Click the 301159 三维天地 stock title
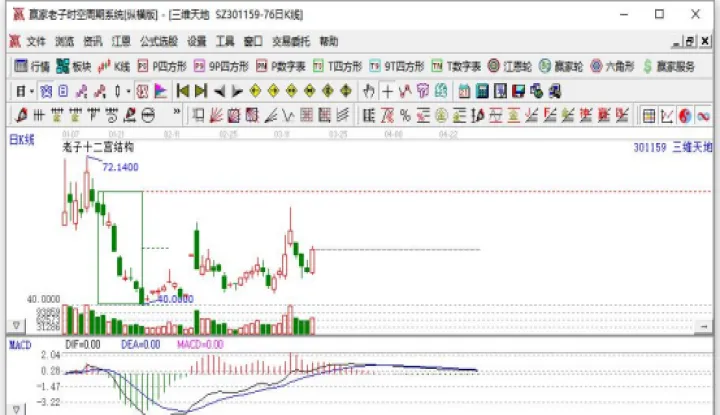The image size is (720, 415). (x=673, y=147)
